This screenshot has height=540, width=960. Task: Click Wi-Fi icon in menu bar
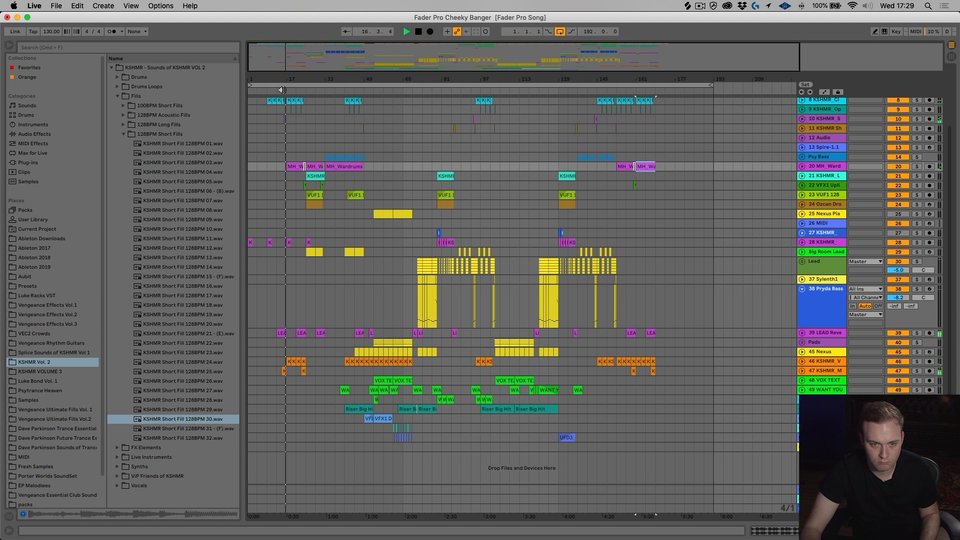pos(852,6)
